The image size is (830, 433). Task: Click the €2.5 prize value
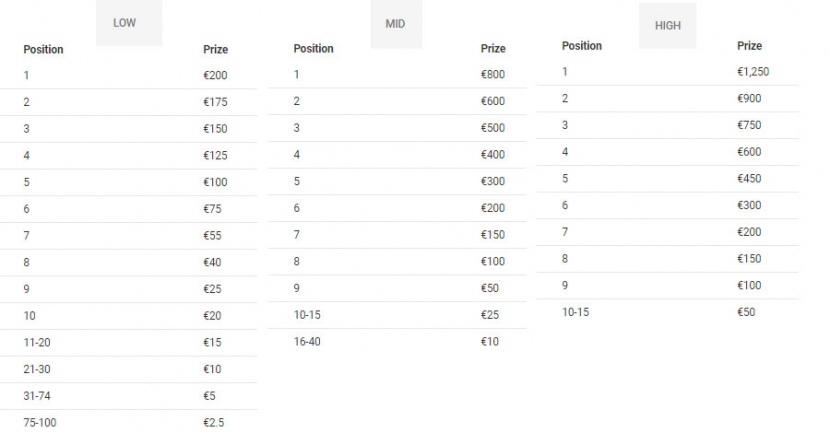(213, 423)
